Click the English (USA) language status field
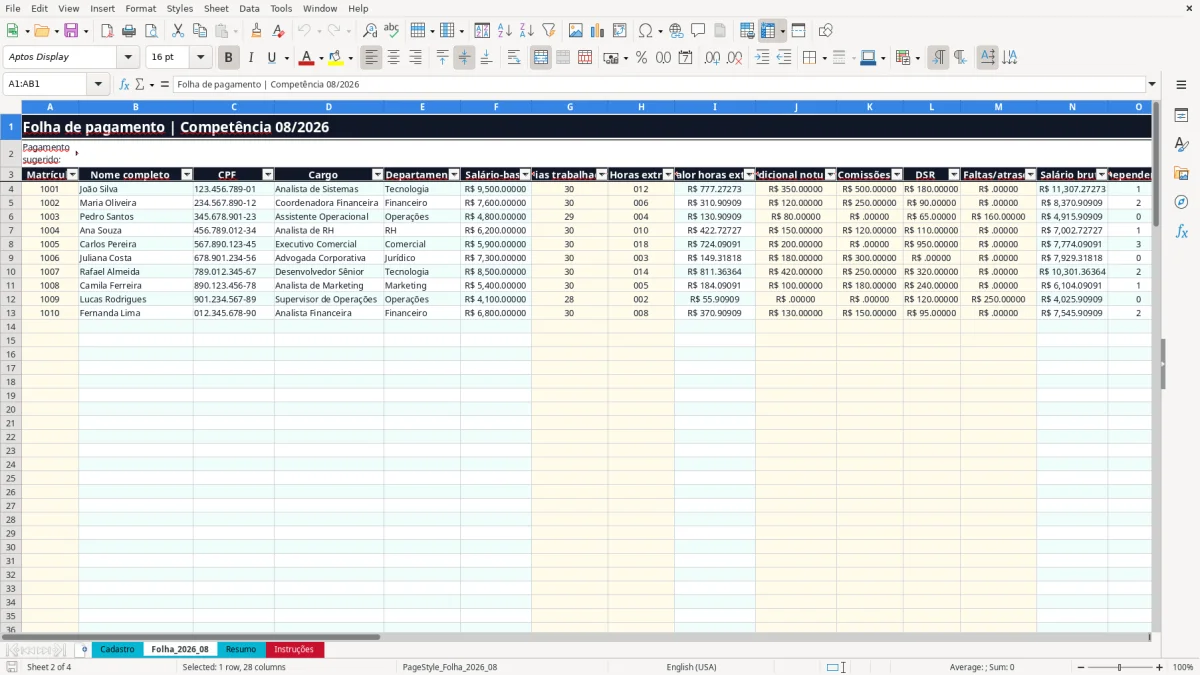Screen dimensions: 1200x675 point(691,667)
